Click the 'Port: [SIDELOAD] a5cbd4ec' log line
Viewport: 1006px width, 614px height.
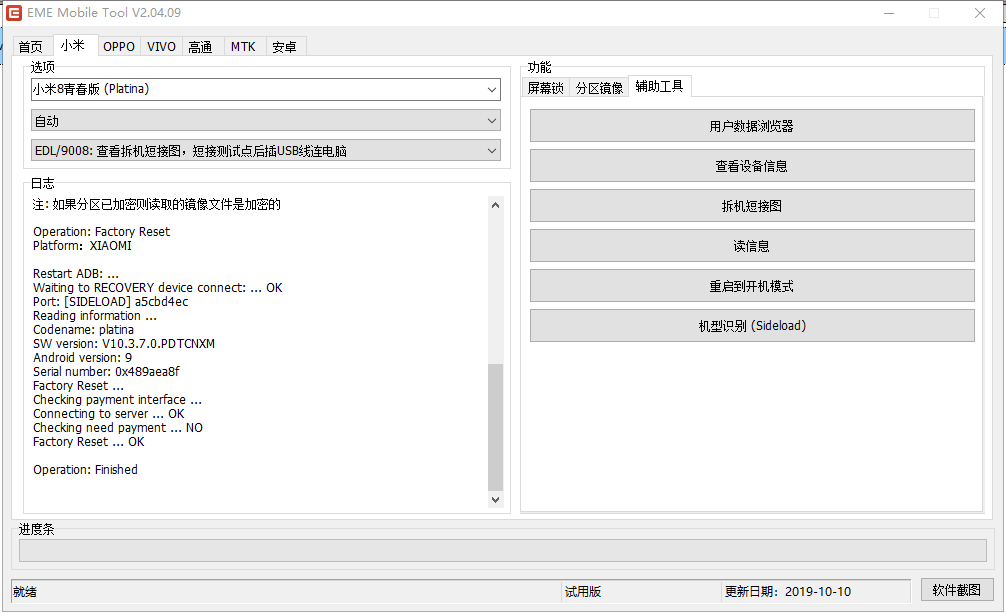coord(110,302)
